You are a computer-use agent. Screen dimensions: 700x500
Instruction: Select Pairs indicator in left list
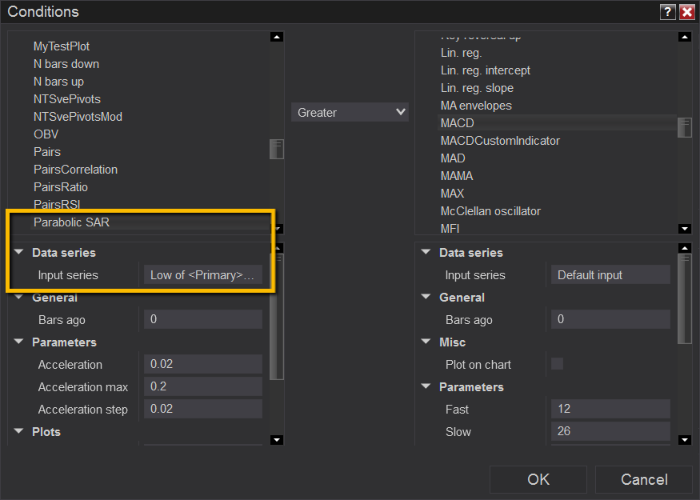click(x=47, y=152)
